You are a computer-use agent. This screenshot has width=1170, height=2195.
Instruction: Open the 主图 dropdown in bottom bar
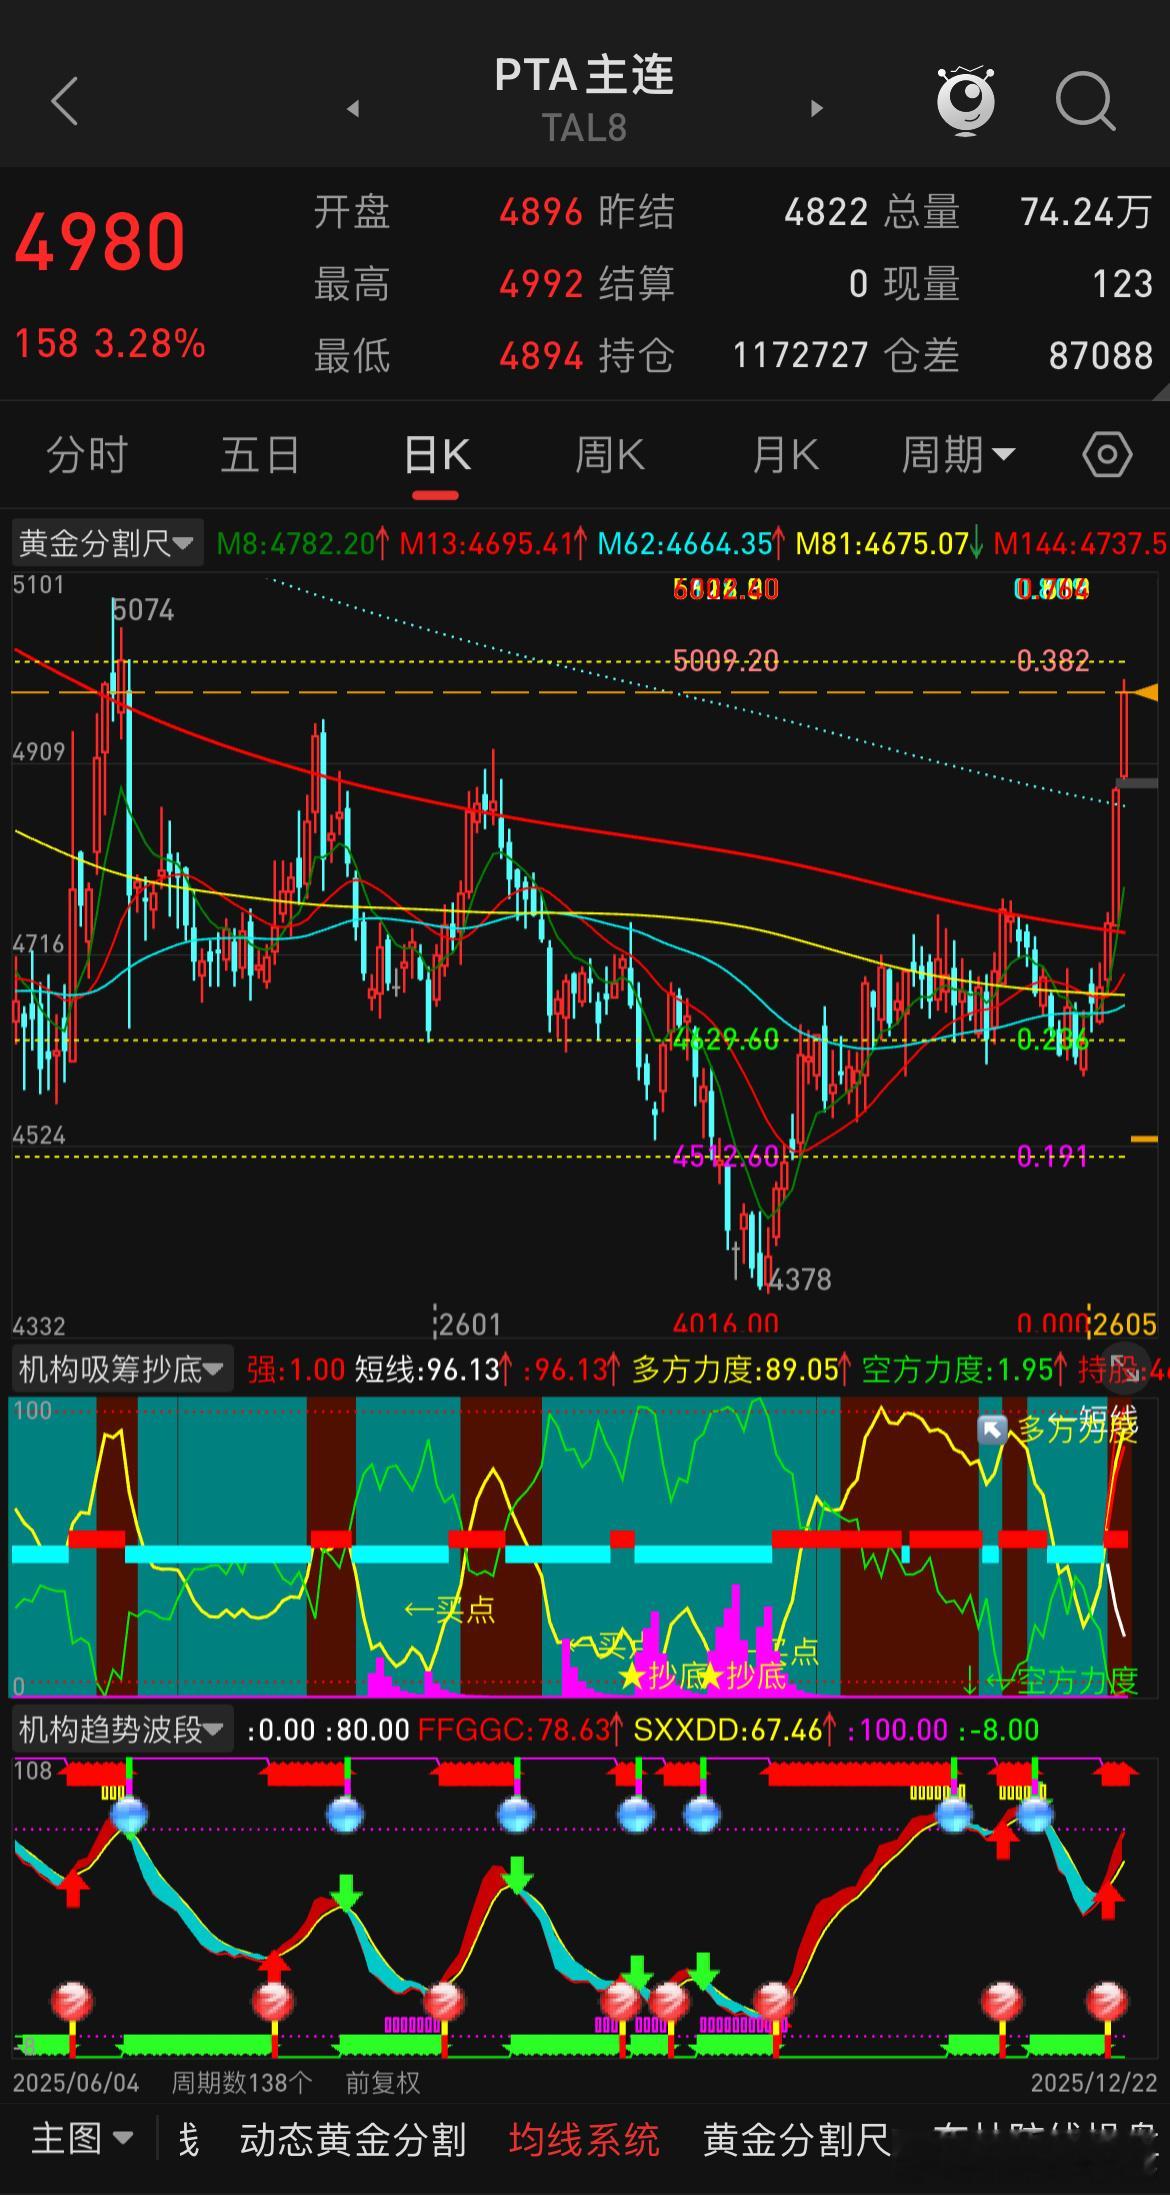[x=82, y=2138]
